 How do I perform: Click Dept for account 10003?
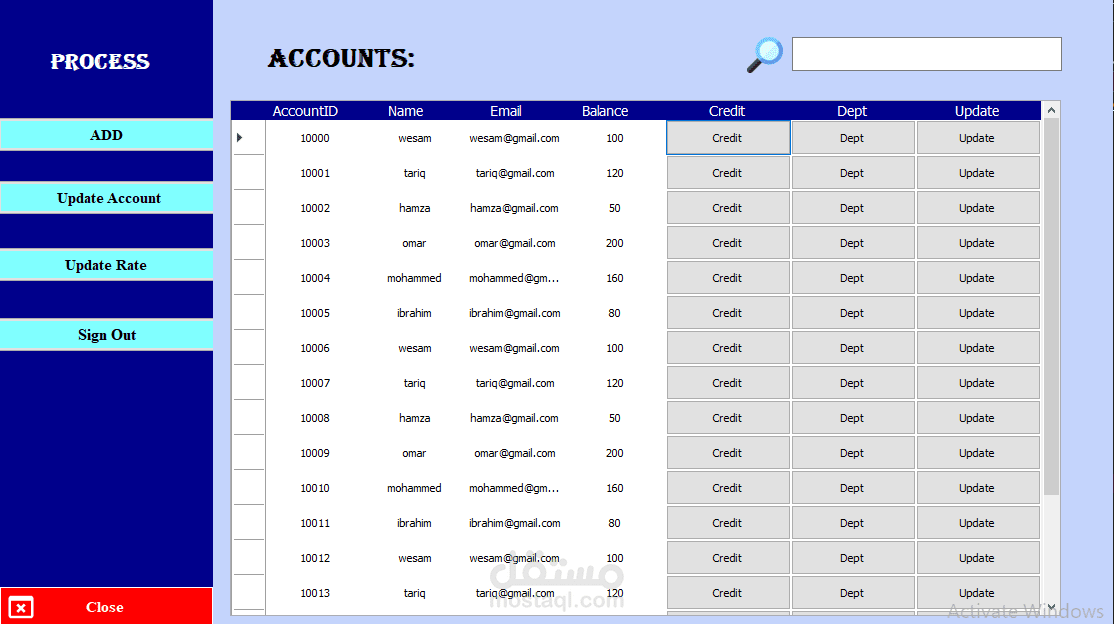coord(853,243)
